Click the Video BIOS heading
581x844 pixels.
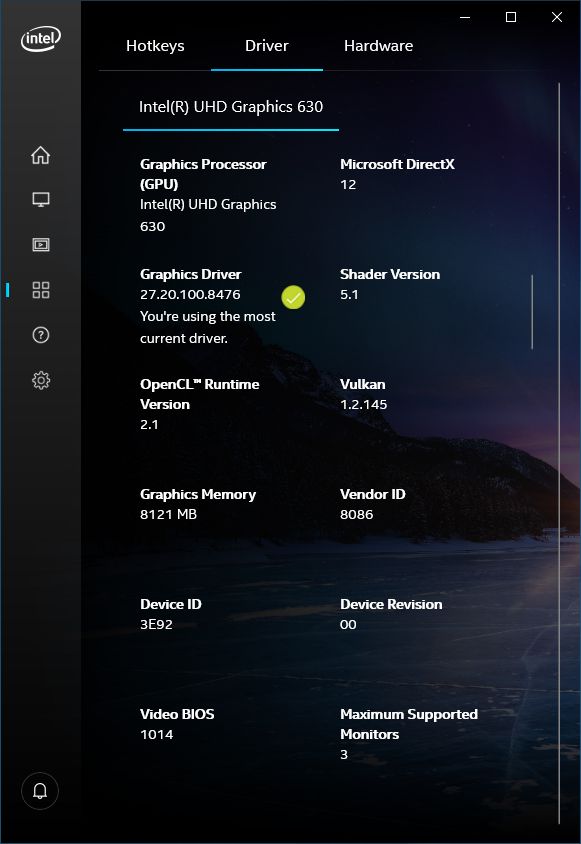[x=177, y=714]
